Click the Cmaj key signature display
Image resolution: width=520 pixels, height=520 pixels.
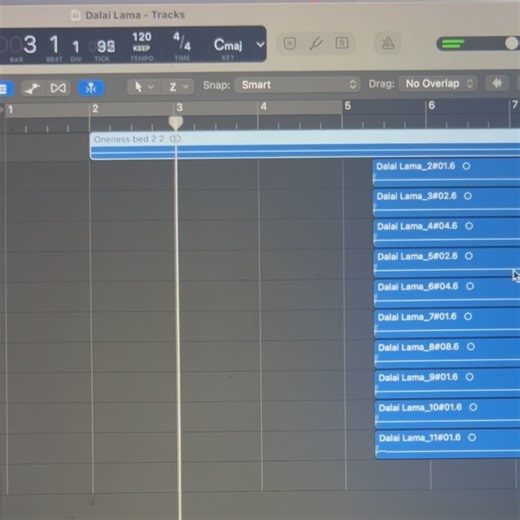228,45
